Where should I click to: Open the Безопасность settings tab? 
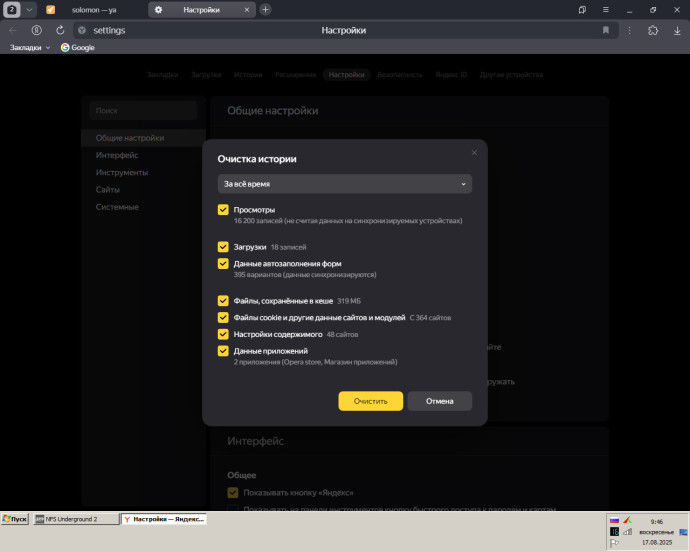point(400,75)
